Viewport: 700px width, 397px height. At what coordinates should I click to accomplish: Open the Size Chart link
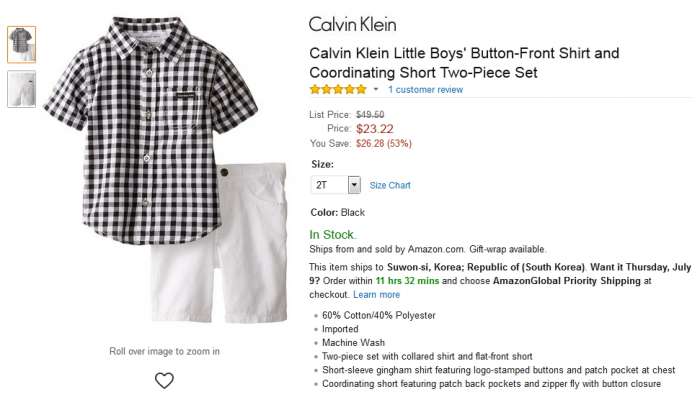click(390, 185)
